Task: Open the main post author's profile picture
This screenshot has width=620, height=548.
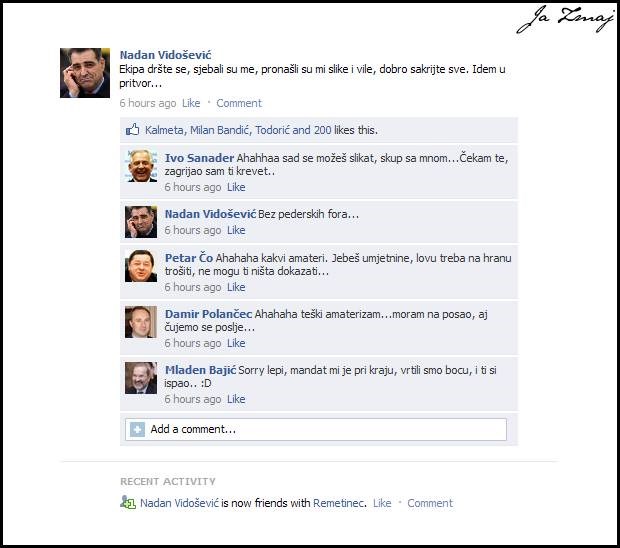Action: coord(85,73)
